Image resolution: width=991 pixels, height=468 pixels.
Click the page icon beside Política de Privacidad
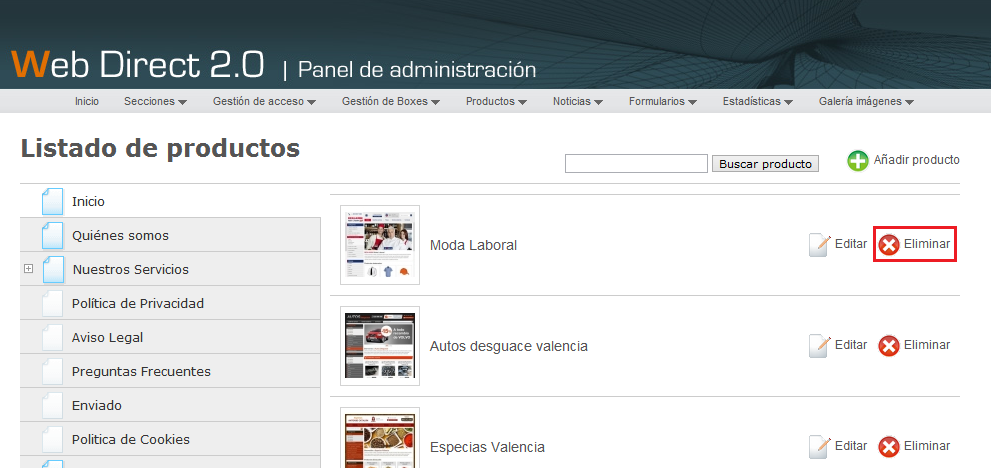(x=52, y=304)
